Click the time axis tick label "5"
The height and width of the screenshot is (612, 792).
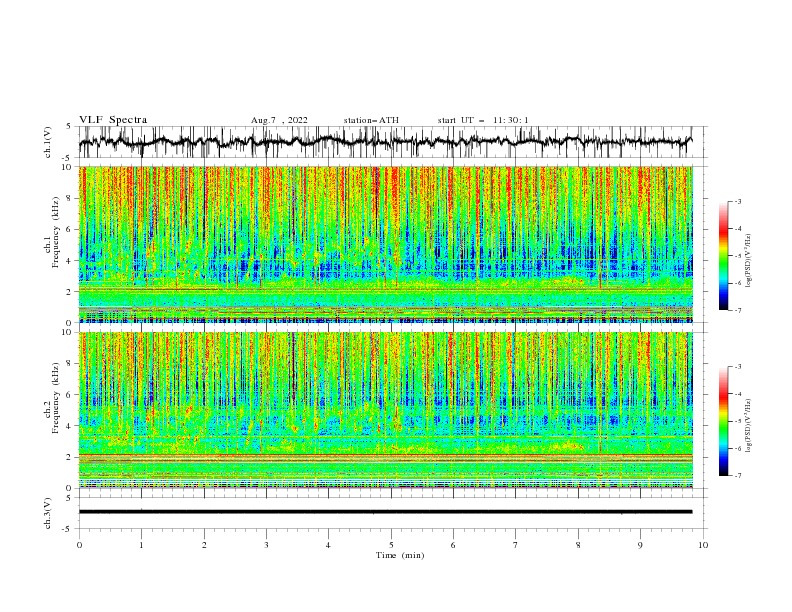391,545
